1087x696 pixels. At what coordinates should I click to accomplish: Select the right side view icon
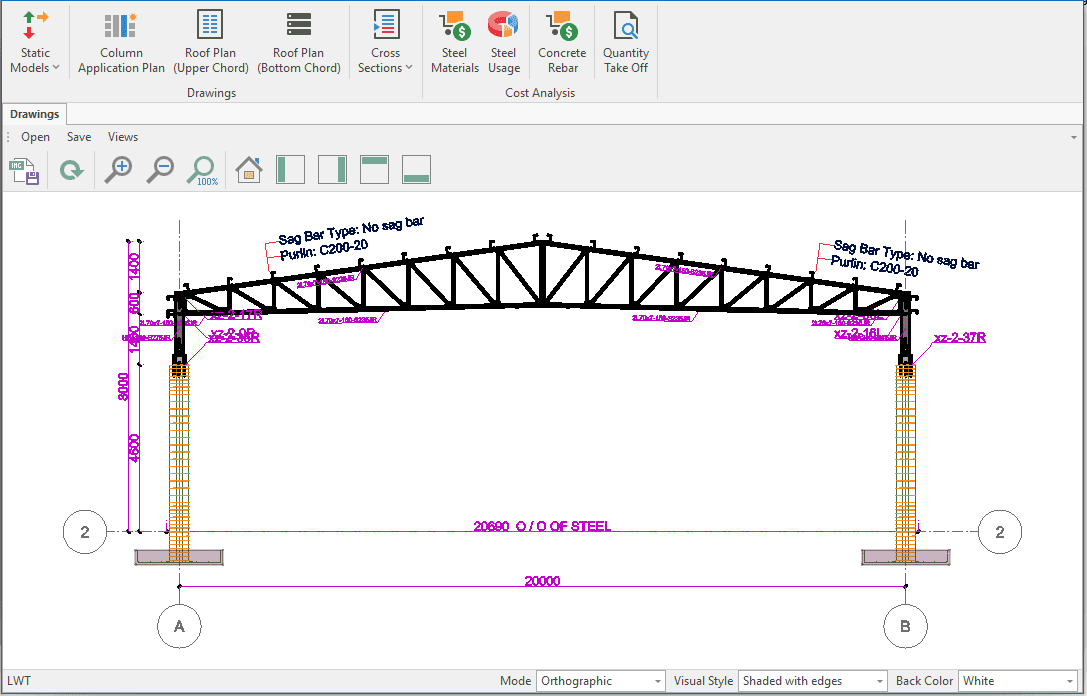332,170
